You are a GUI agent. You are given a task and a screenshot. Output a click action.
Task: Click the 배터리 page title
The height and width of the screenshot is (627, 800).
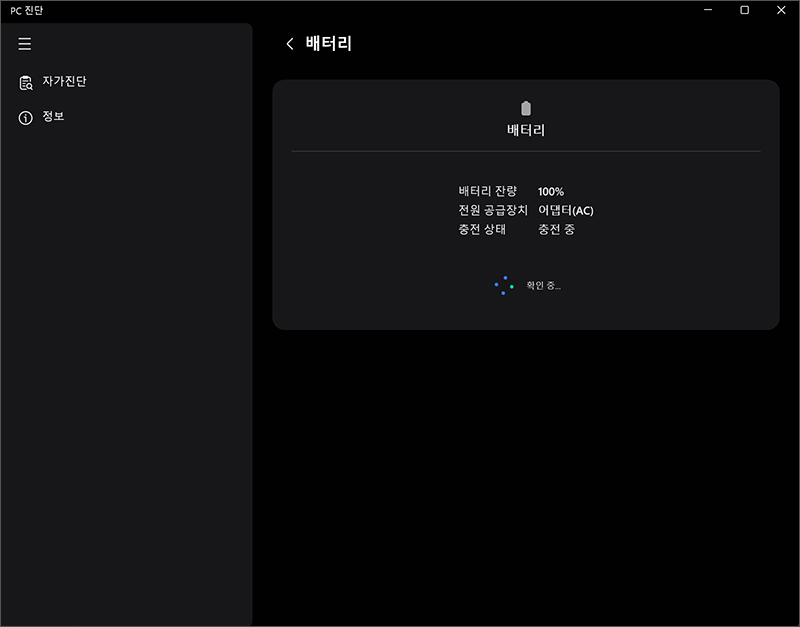[x=327, y=43]
